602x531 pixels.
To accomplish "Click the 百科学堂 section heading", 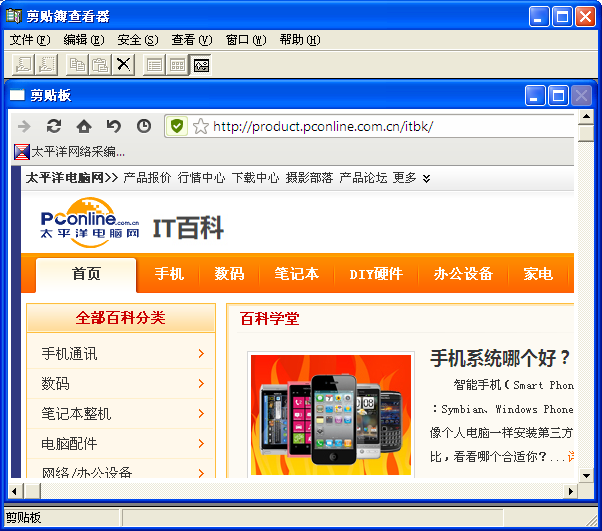I will pyautogui.click(x=270, y=319).
